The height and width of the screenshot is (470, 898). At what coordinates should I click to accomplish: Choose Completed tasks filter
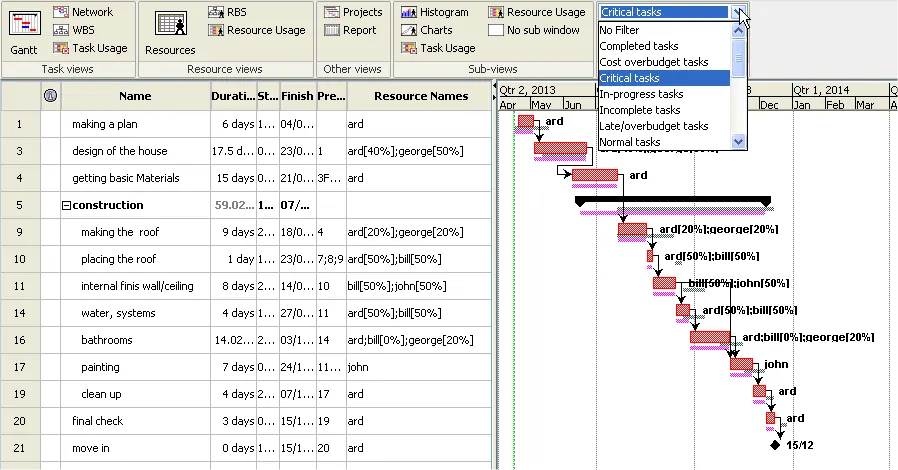(664, 46)
